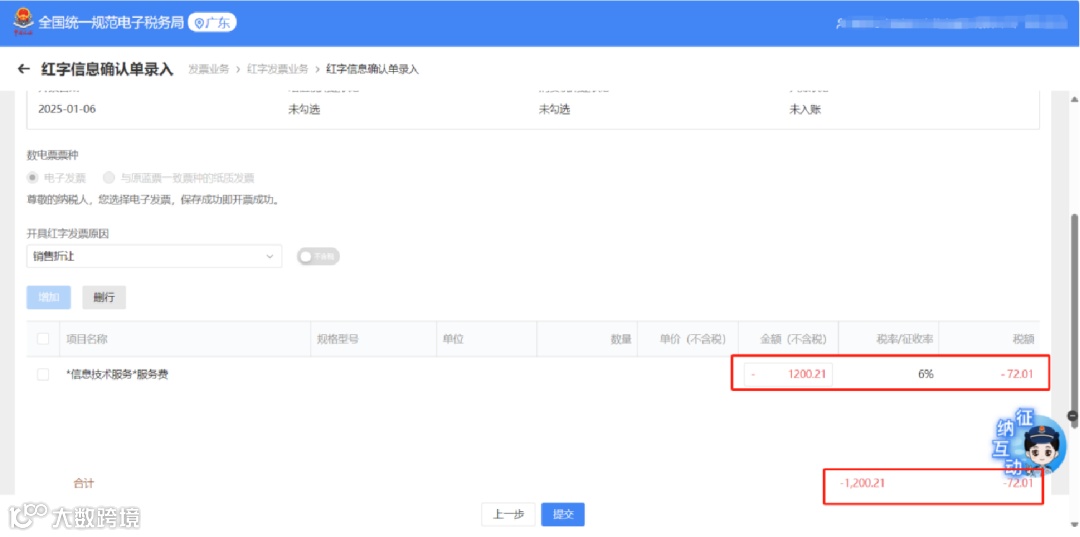The height and width of the screenshot is (537, 1080).
Task: Click the 上一步 button
Action: click(508, 514)
